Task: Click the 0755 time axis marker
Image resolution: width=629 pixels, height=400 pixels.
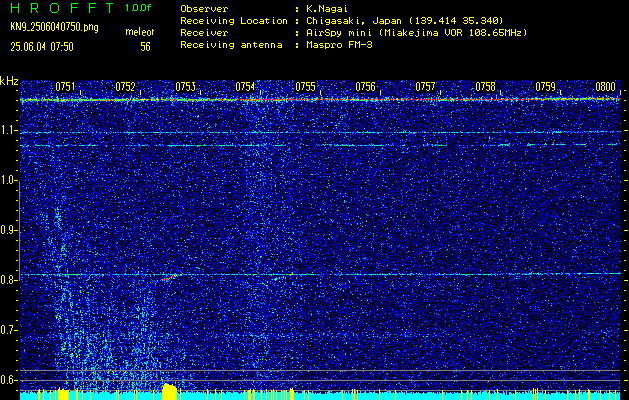Action: coord(305,87)
